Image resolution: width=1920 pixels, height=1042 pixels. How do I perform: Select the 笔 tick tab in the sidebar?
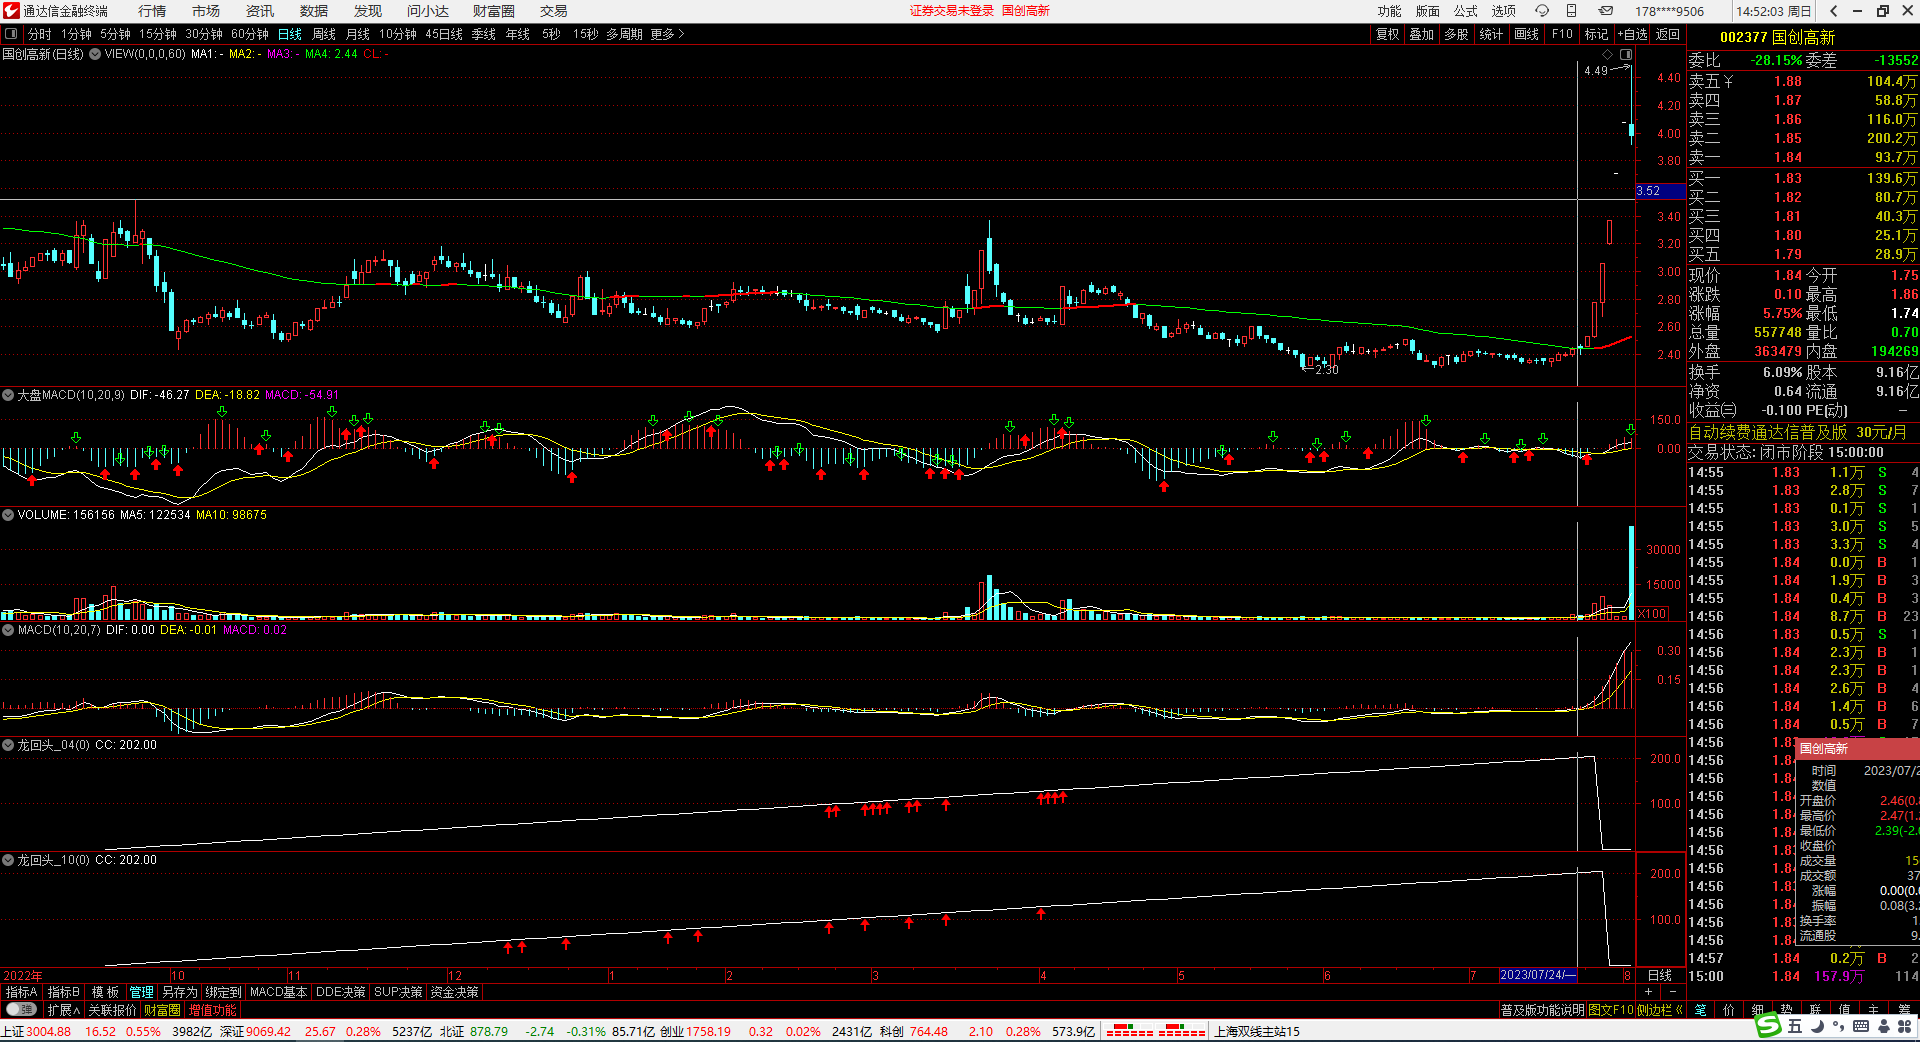coord(1700,1010)
